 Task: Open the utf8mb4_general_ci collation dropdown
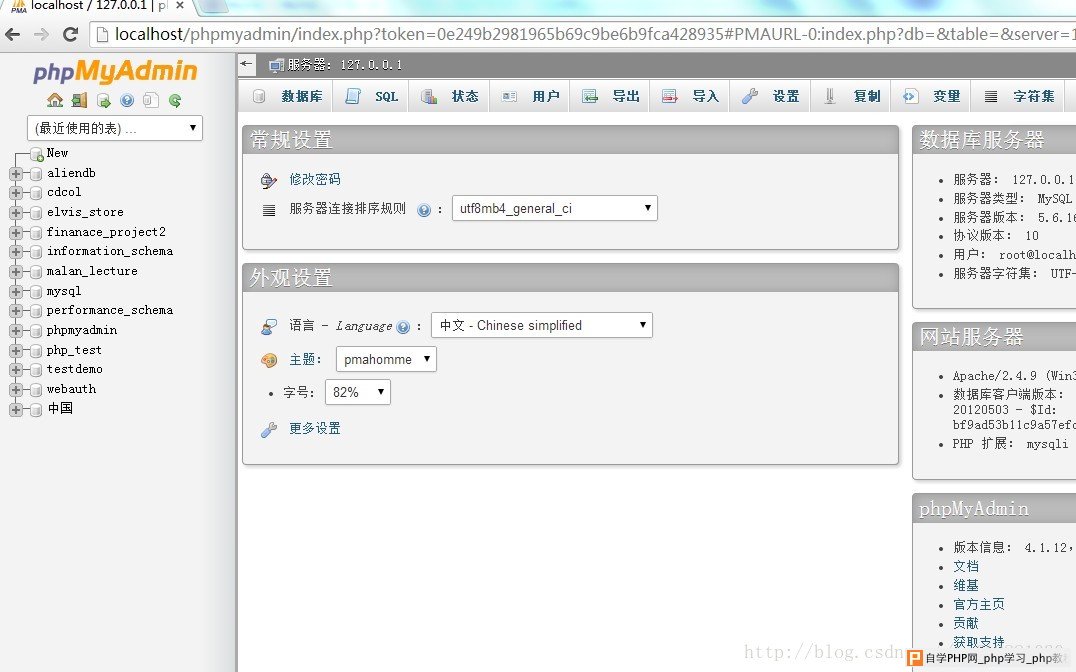point(554,208)
